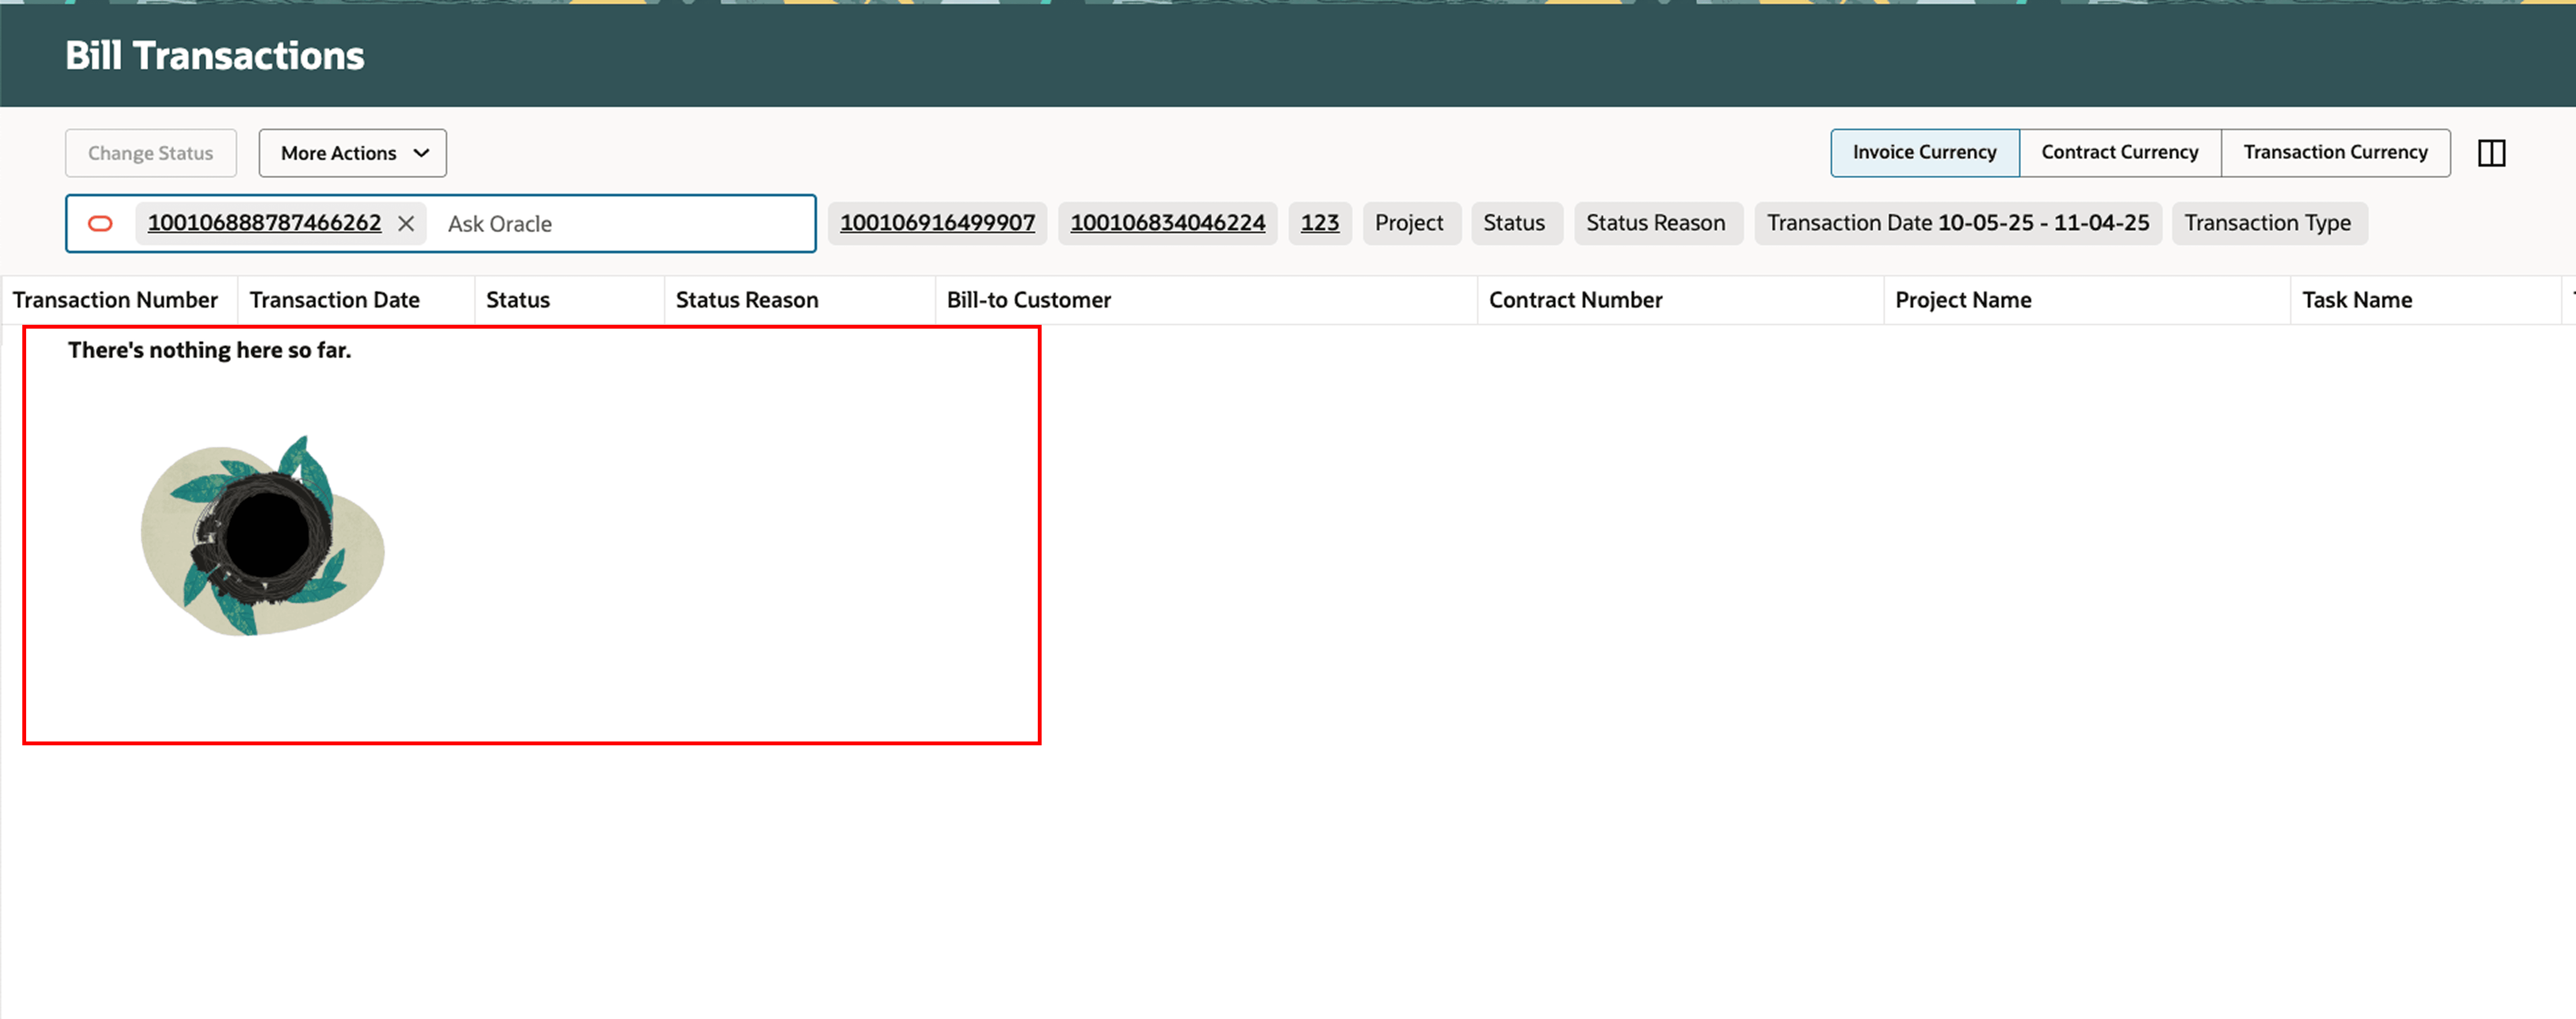Sort by the Bill-to Customer column

(1029, 299)
